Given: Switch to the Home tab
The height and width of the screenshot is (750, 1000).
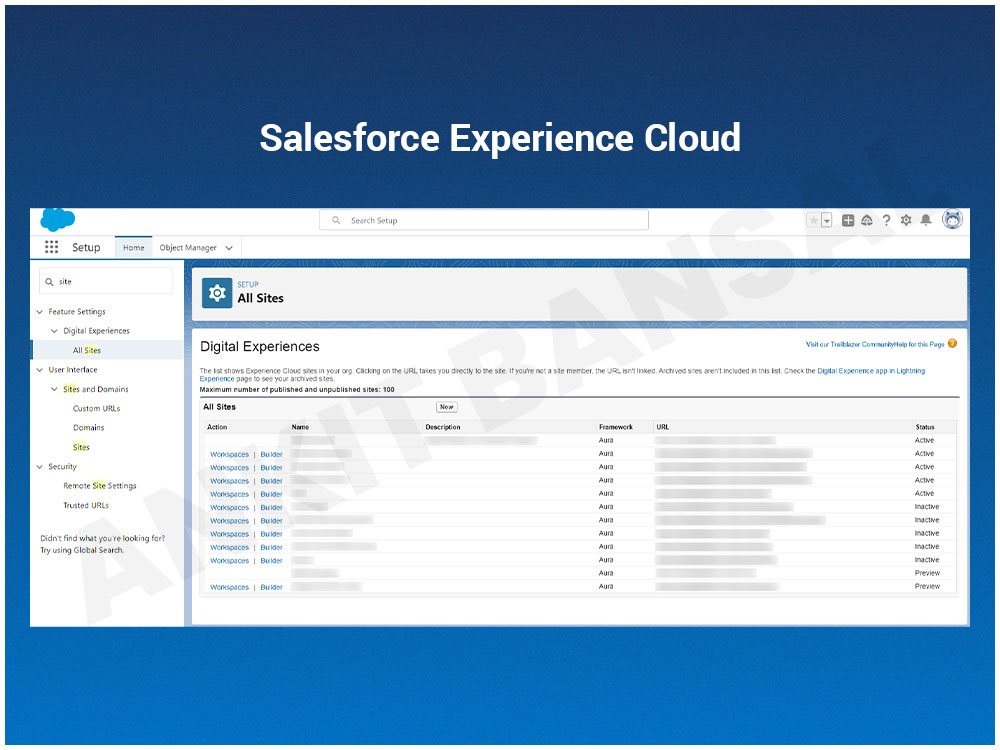Looking at the screenshot, I should pos(133,247).
